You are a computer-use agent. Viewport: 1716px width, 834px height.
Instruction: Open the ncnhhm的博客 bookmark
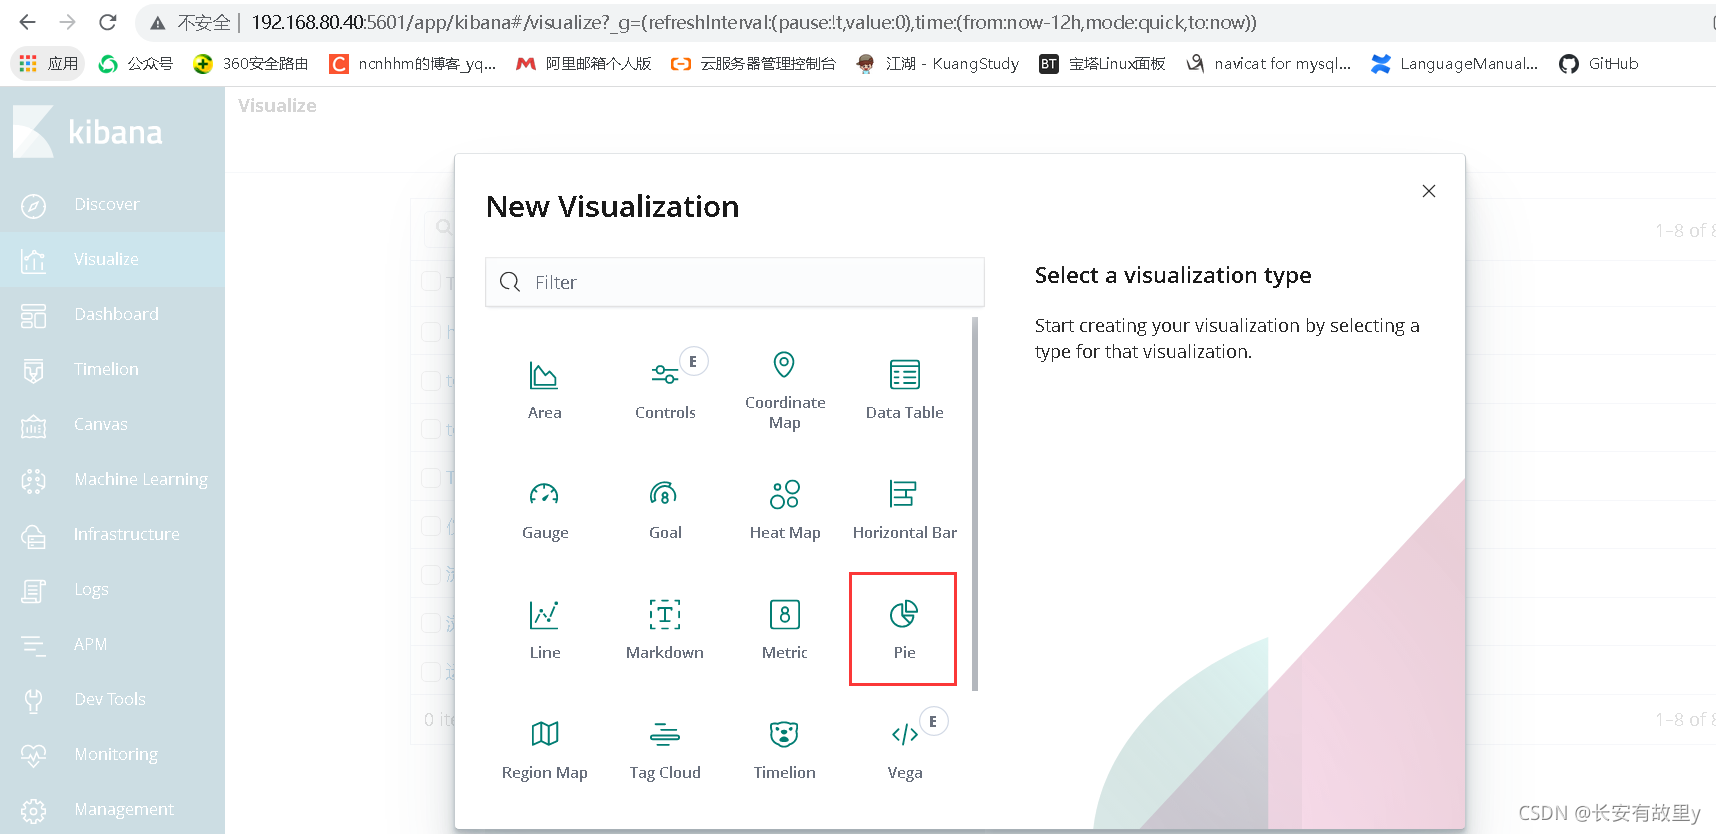[413, 63]
